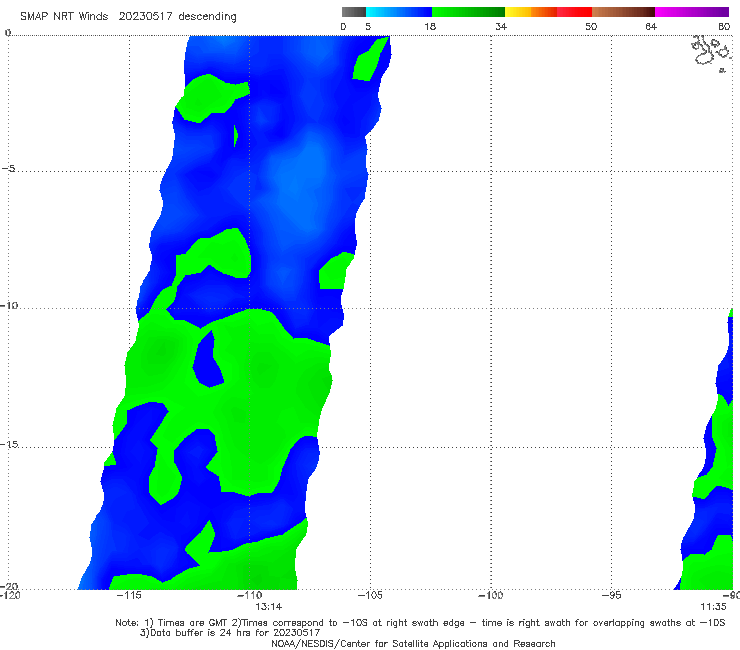Click the latitude label '-5'
740x650 pixels.
click(x=9, y=169)
